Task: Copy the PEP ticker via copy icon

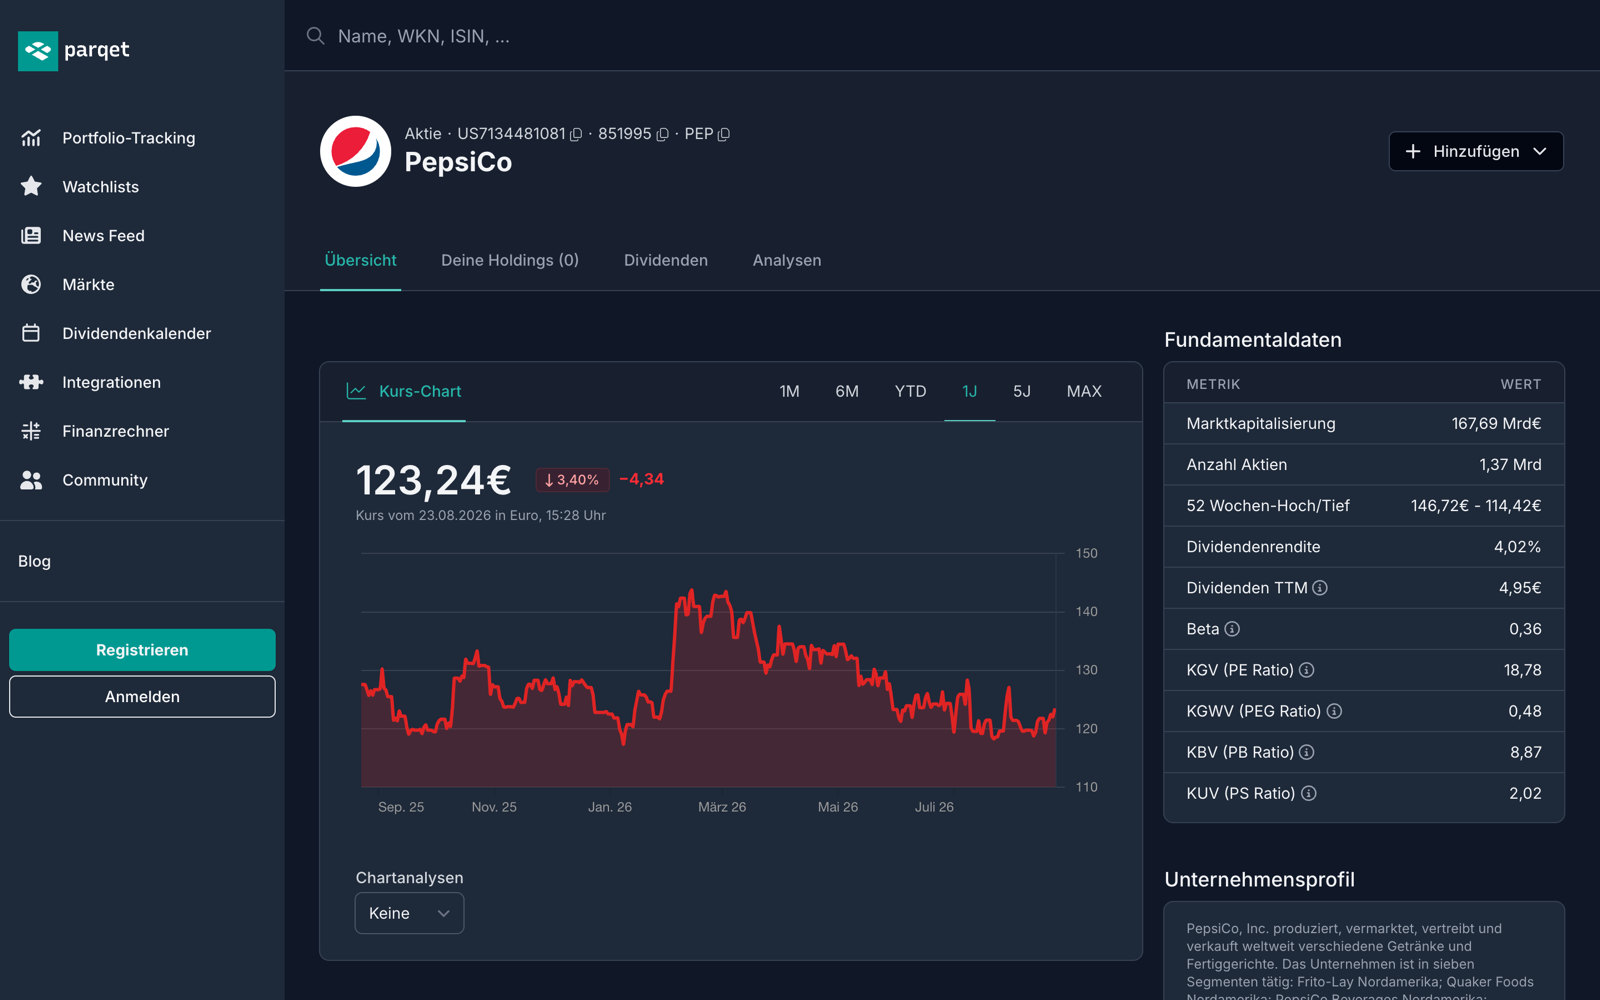Action: 724,134
